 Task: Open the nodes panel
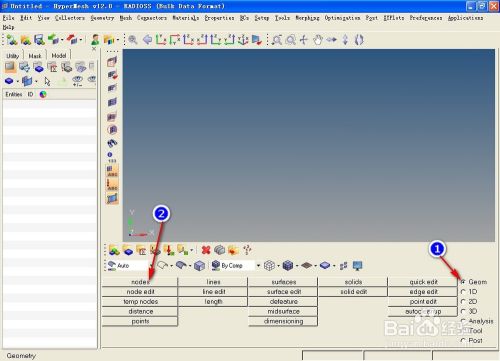140,282
